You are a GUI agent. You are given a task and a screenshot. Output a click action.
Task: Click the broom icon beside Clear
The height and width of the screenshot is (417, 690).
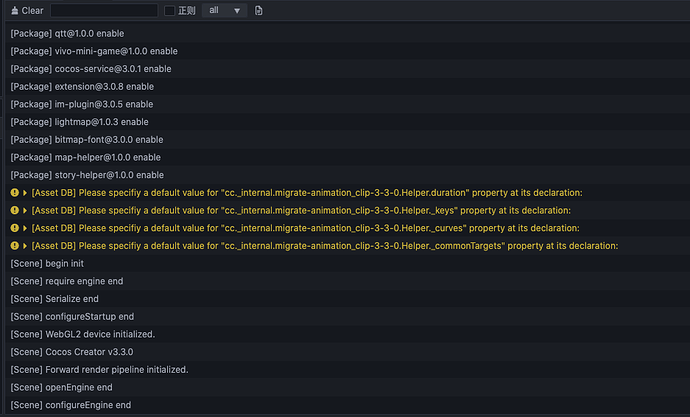click(x=14, y=10)
